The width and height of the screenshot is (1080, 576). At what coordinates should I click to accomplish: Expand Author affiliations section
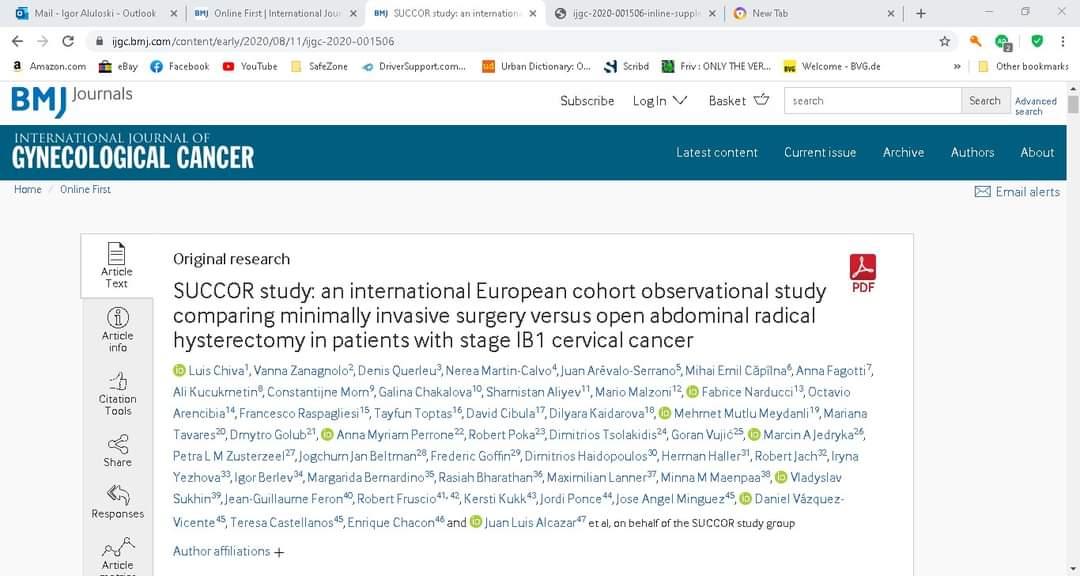point(228,551)
